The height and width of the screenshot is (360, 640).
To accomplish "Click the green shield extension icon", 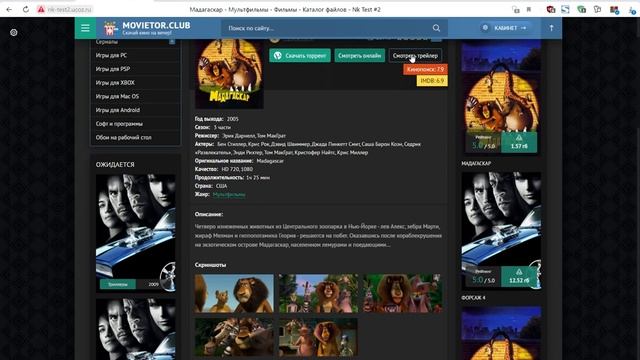I will pos(582,9).
